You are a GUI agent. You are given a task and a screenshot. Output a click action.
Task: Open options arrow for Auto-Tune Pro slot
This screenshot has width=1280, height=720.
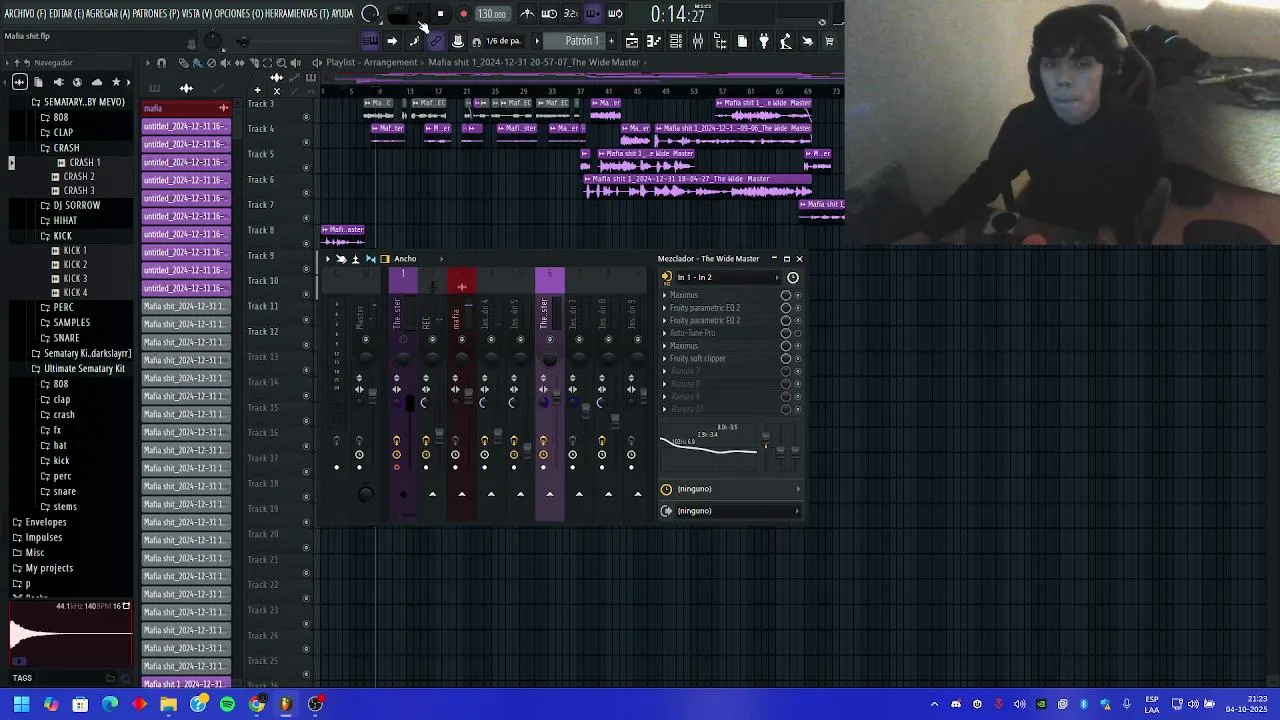click(664, 333)
